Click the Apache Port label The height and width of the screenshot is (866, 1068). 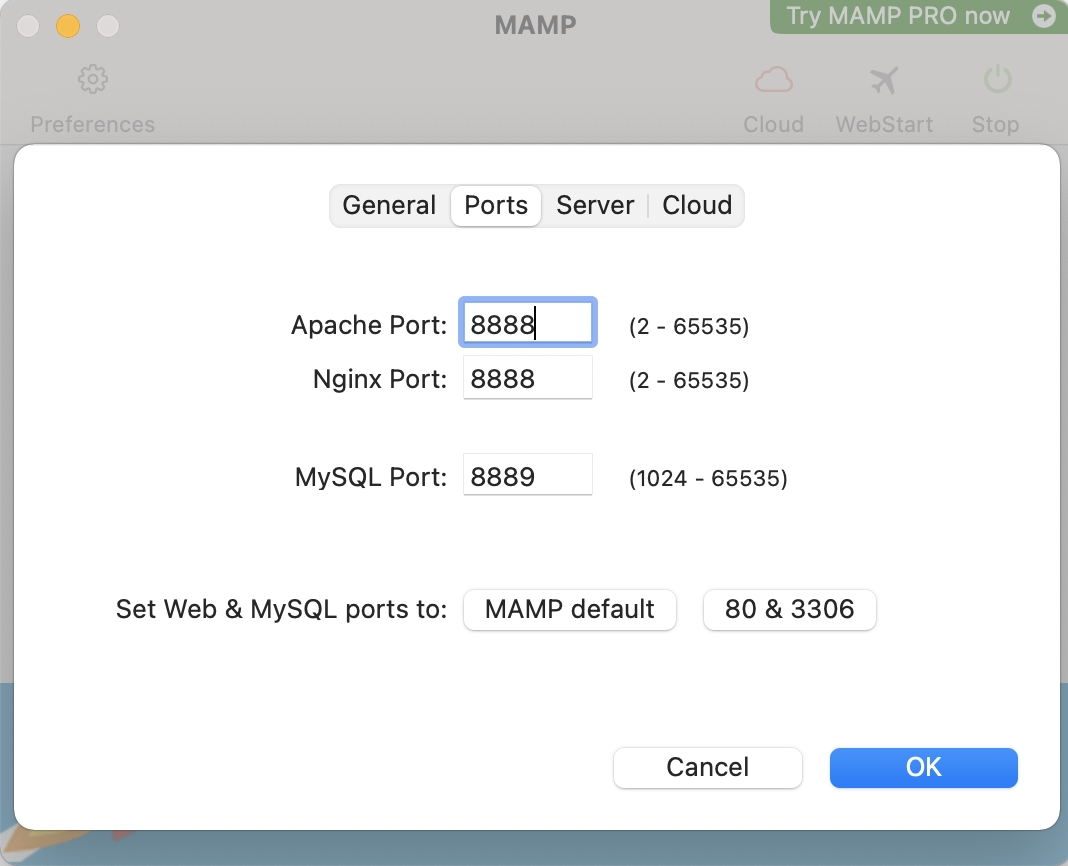click(x=368, y=325)
